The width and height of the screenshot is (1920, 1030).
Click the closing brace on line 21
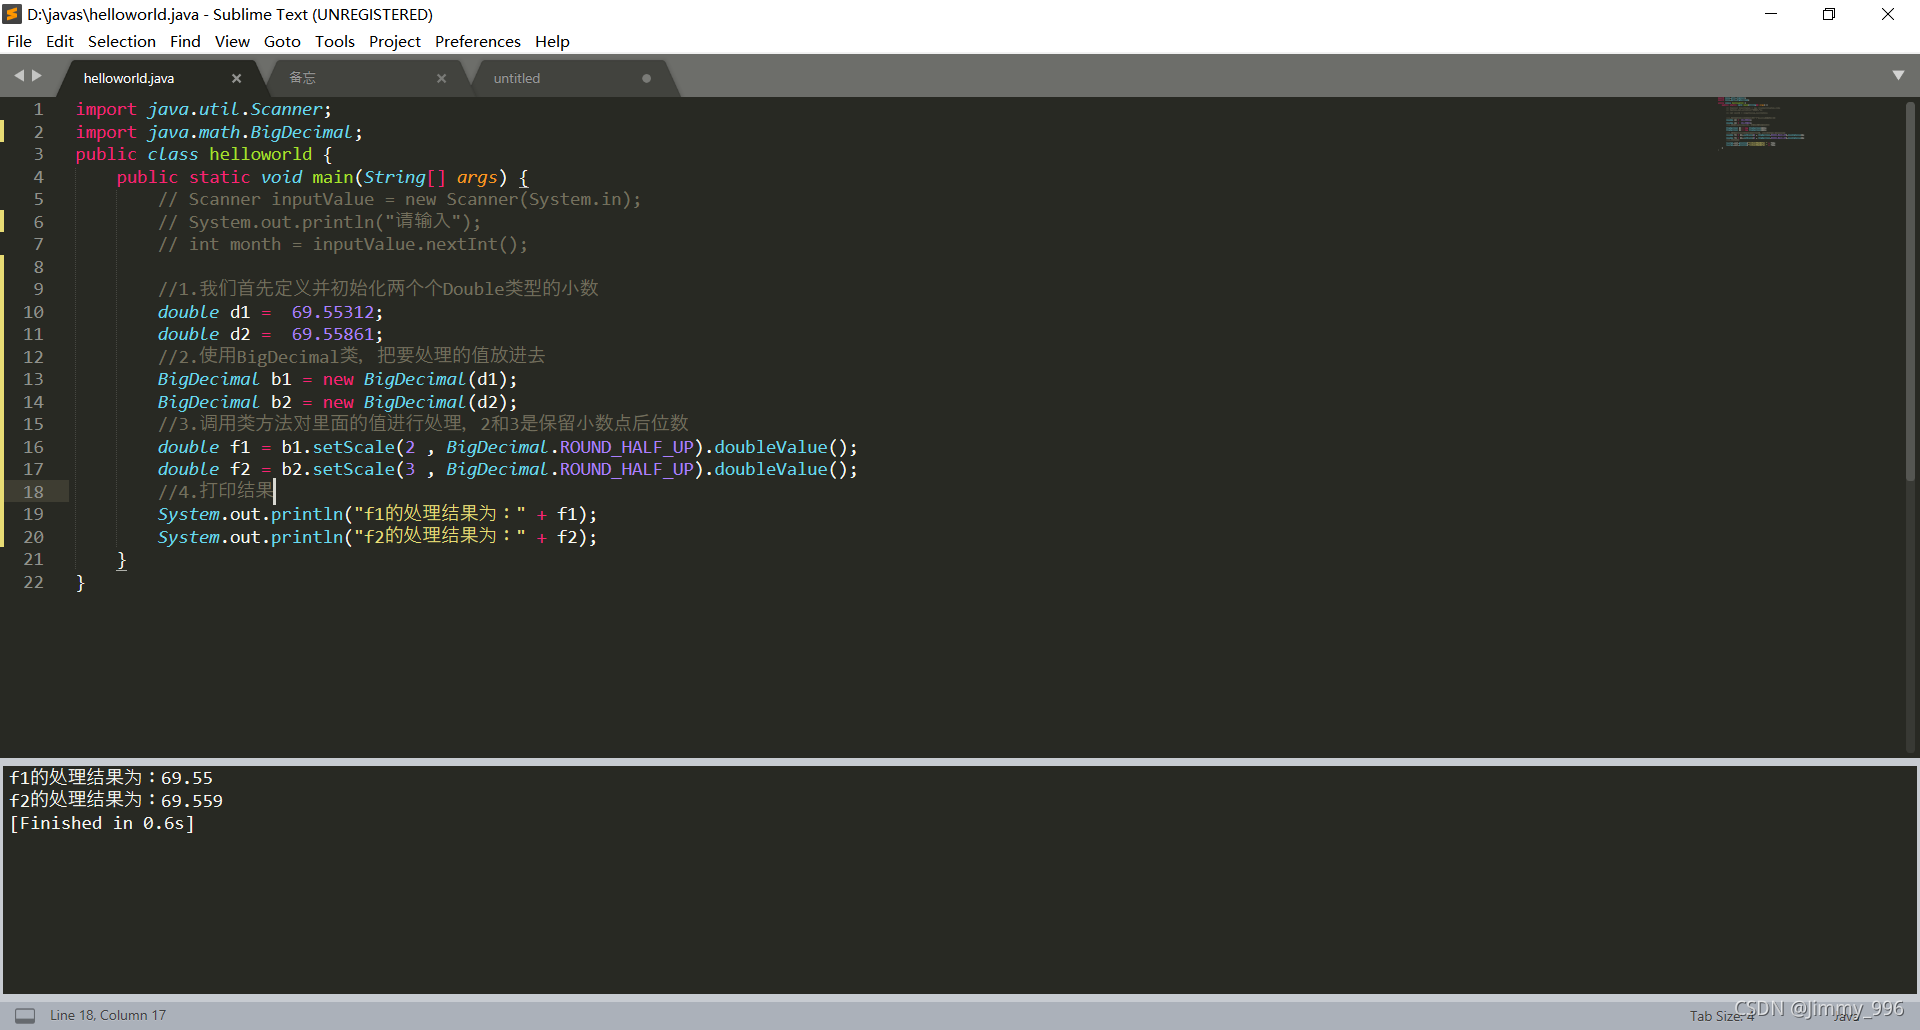tap(122, 560)
